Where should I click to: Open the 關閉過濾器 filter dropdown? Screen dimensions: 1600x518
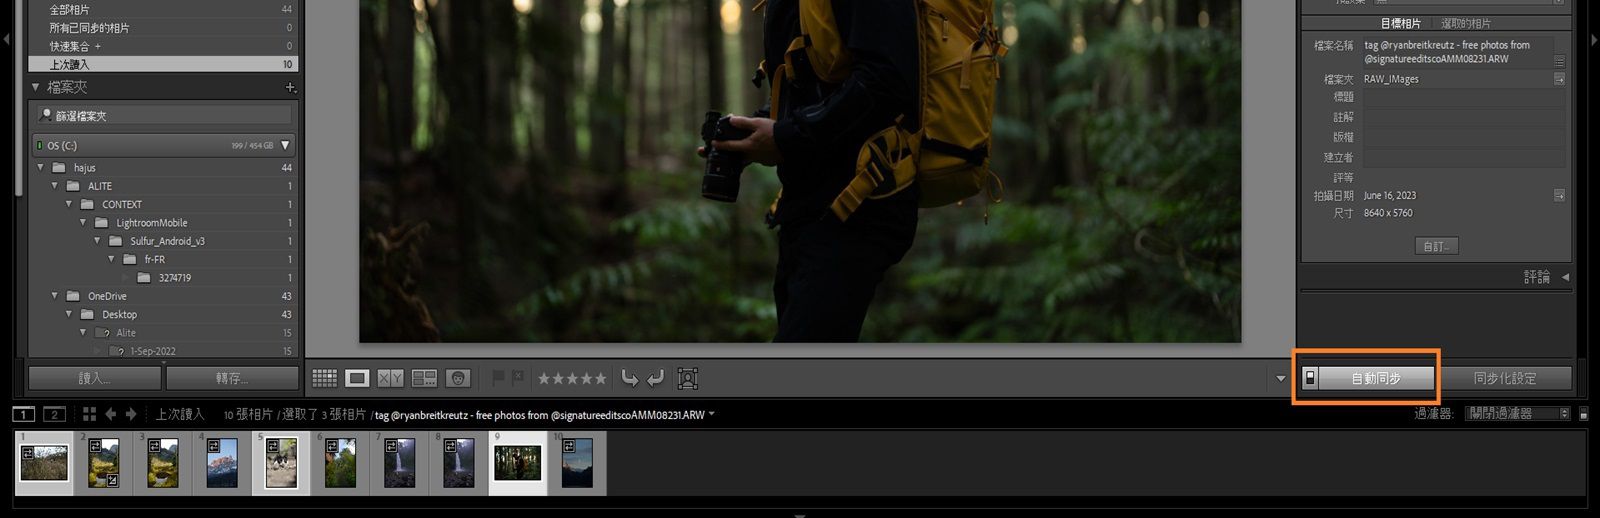pyautogui.click(x=1517, y=413)
